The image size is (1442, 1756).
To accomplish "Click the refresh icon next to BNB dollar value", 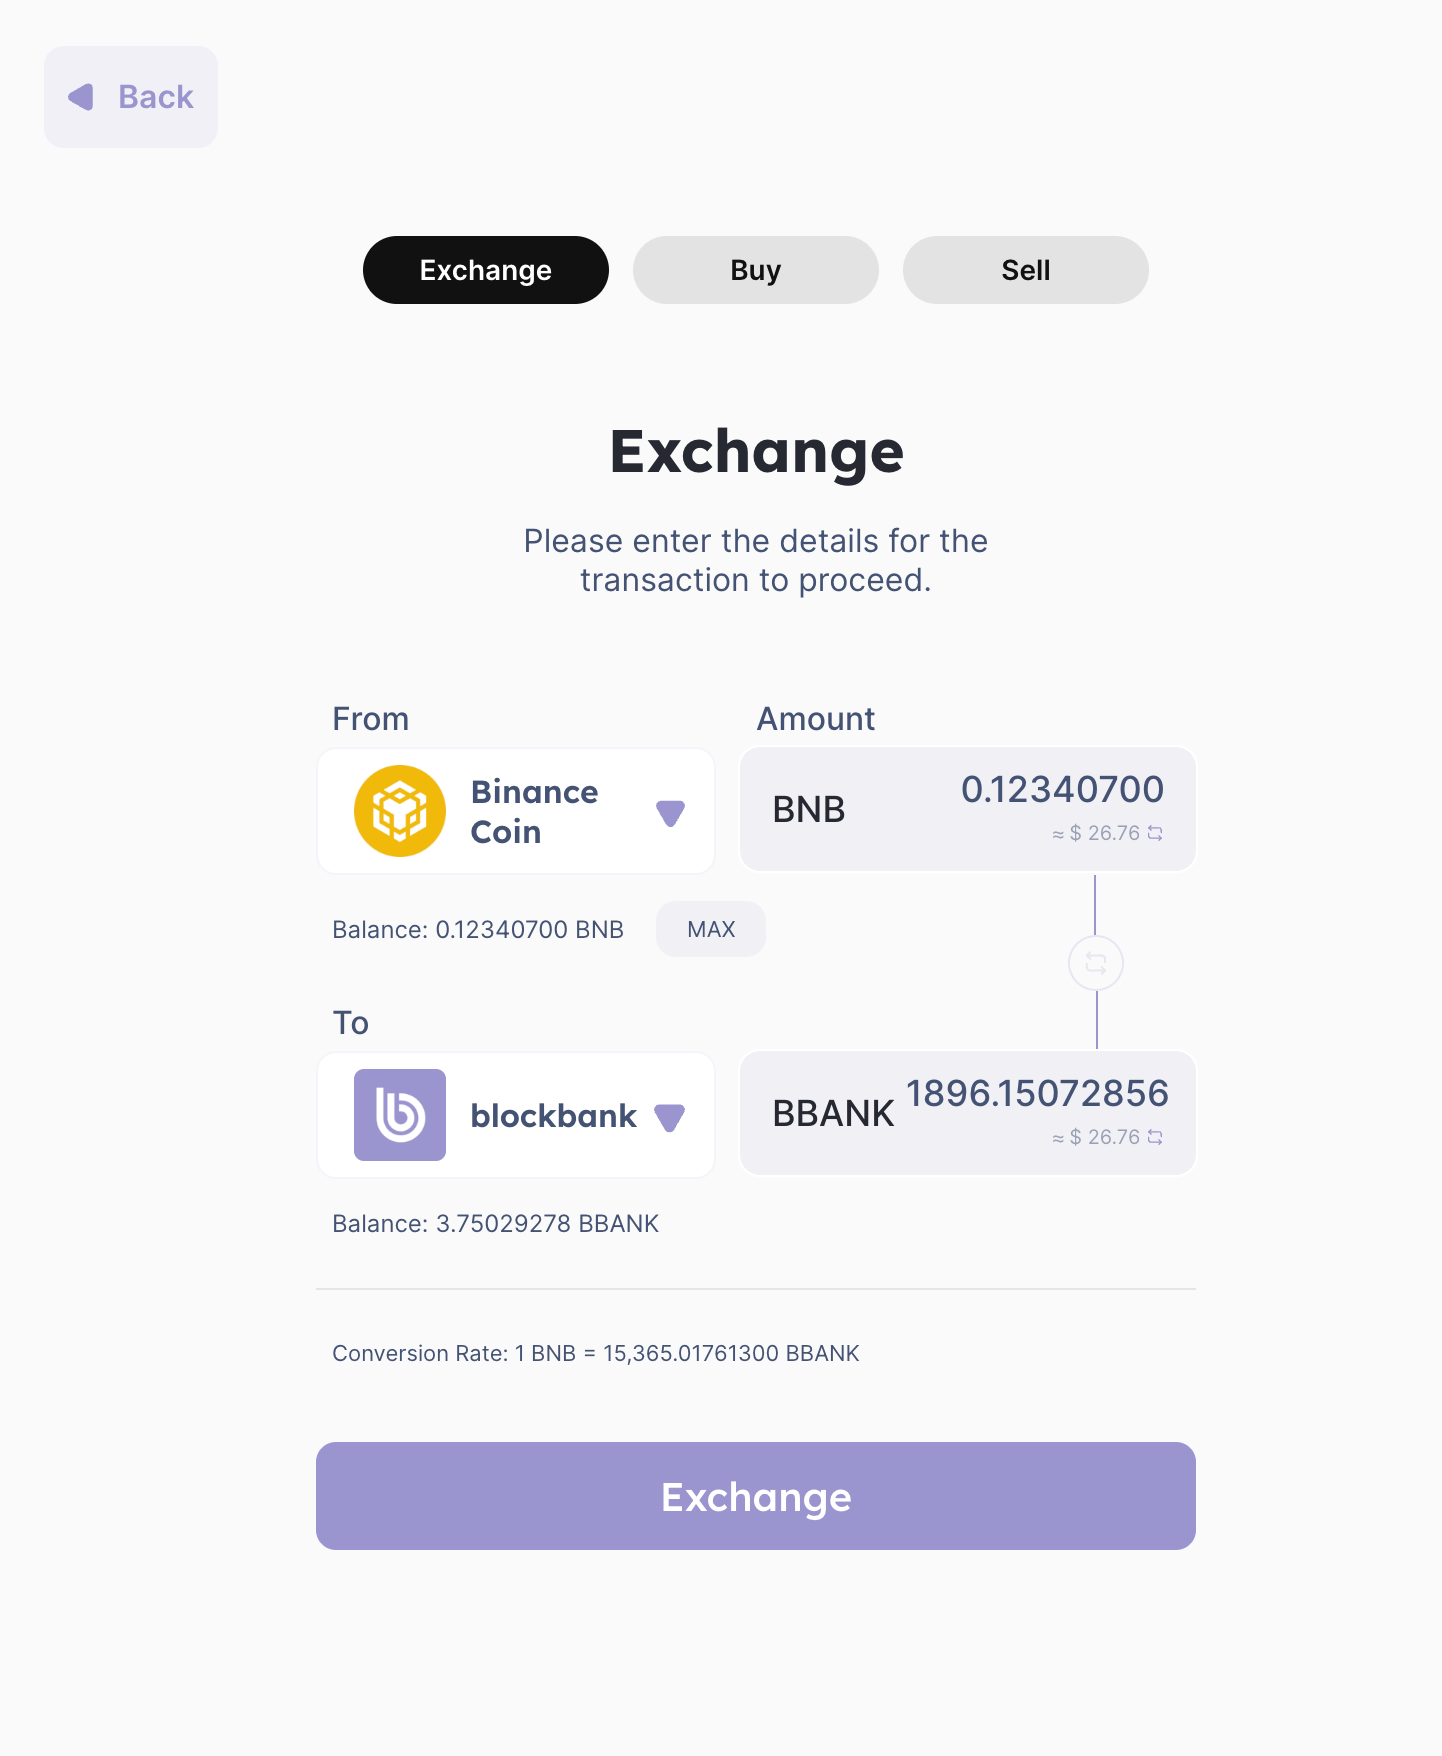I will pyautogui.click(x=1155, y=832).
